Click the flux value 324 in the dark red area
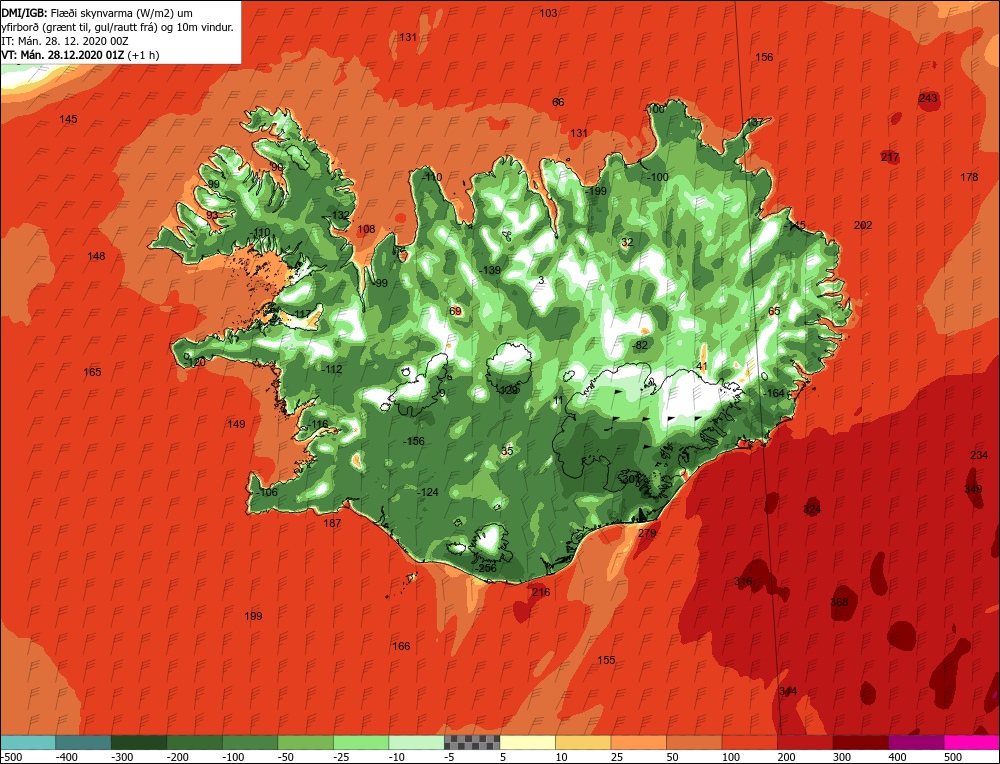This screenshot has height=764, width=1000. point(812,509)
